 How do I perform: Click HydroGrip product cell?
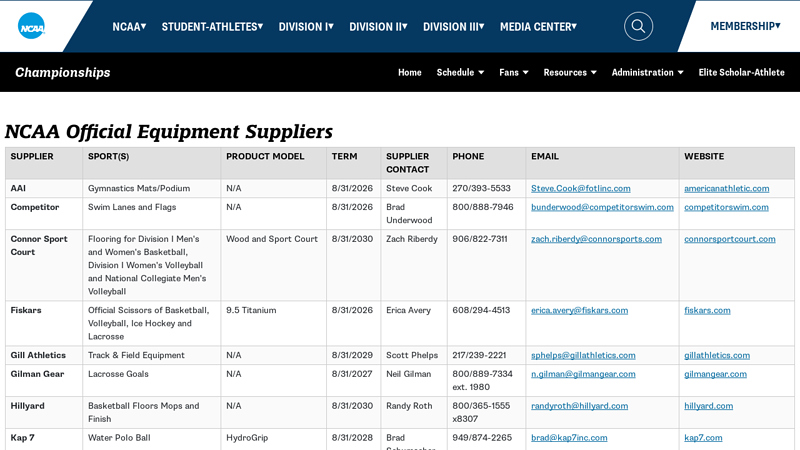[273, 439]
